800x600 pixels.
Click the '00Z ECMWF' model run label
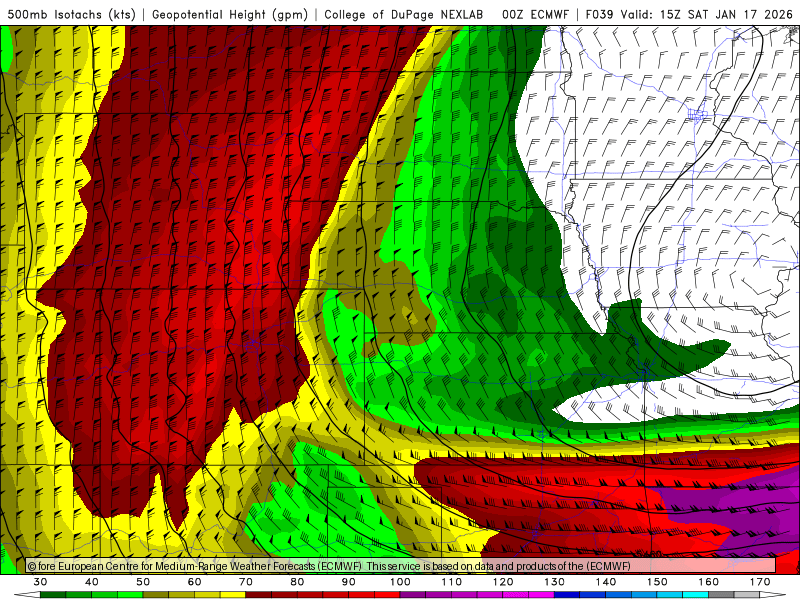pyautogui.click(x=535, y=15)
